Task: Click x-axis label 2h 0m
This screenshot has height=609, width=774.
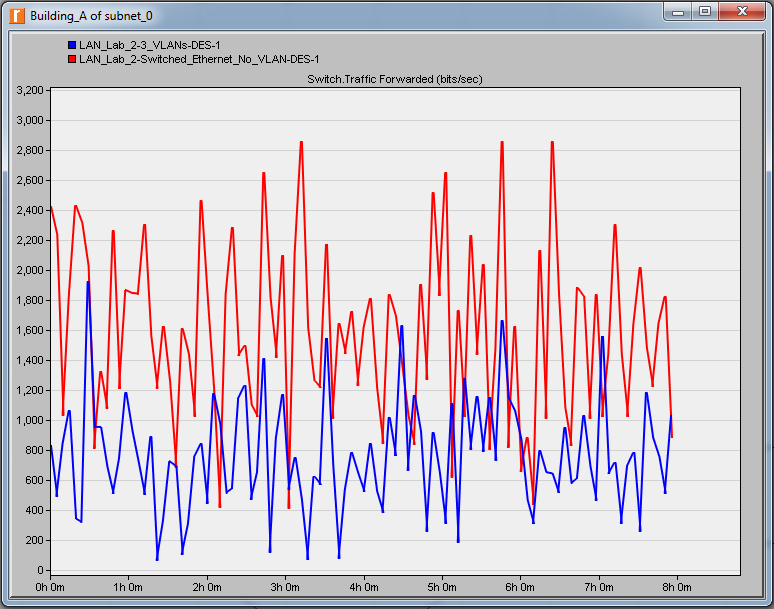Action: pyautogui.click(x=207, y=587)
